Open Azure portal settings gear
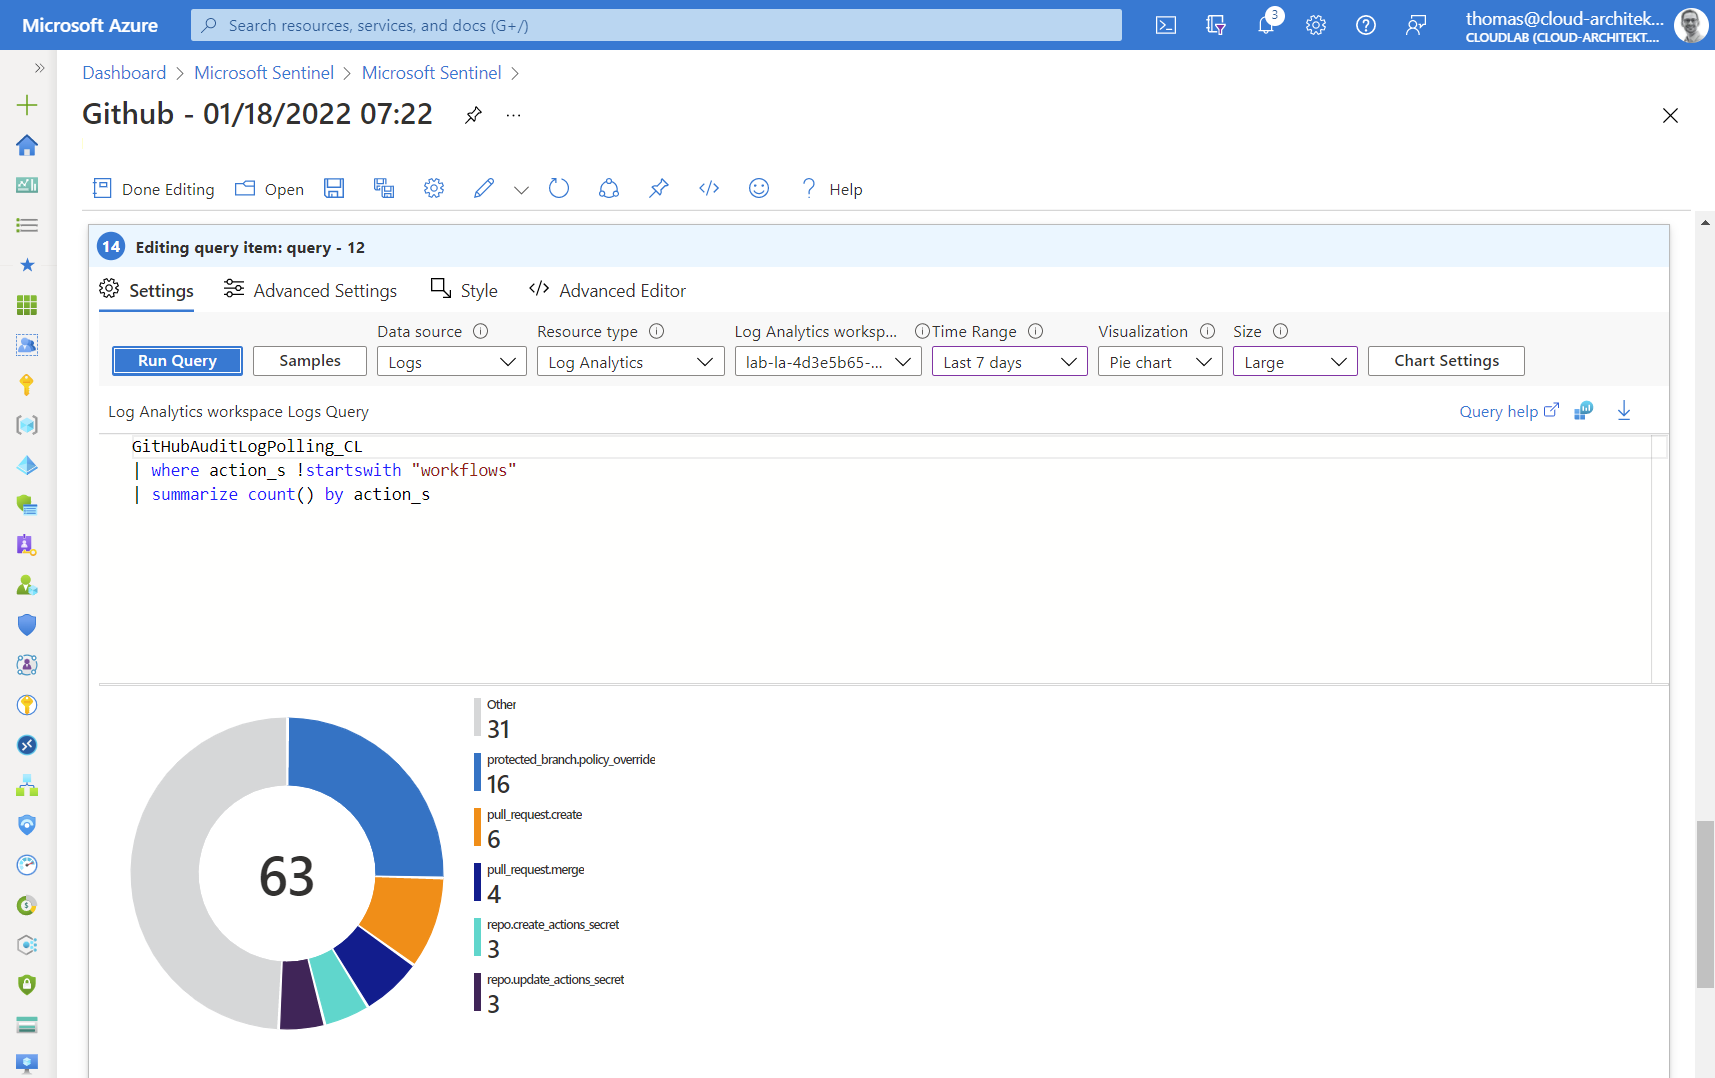 point(1316,25)
